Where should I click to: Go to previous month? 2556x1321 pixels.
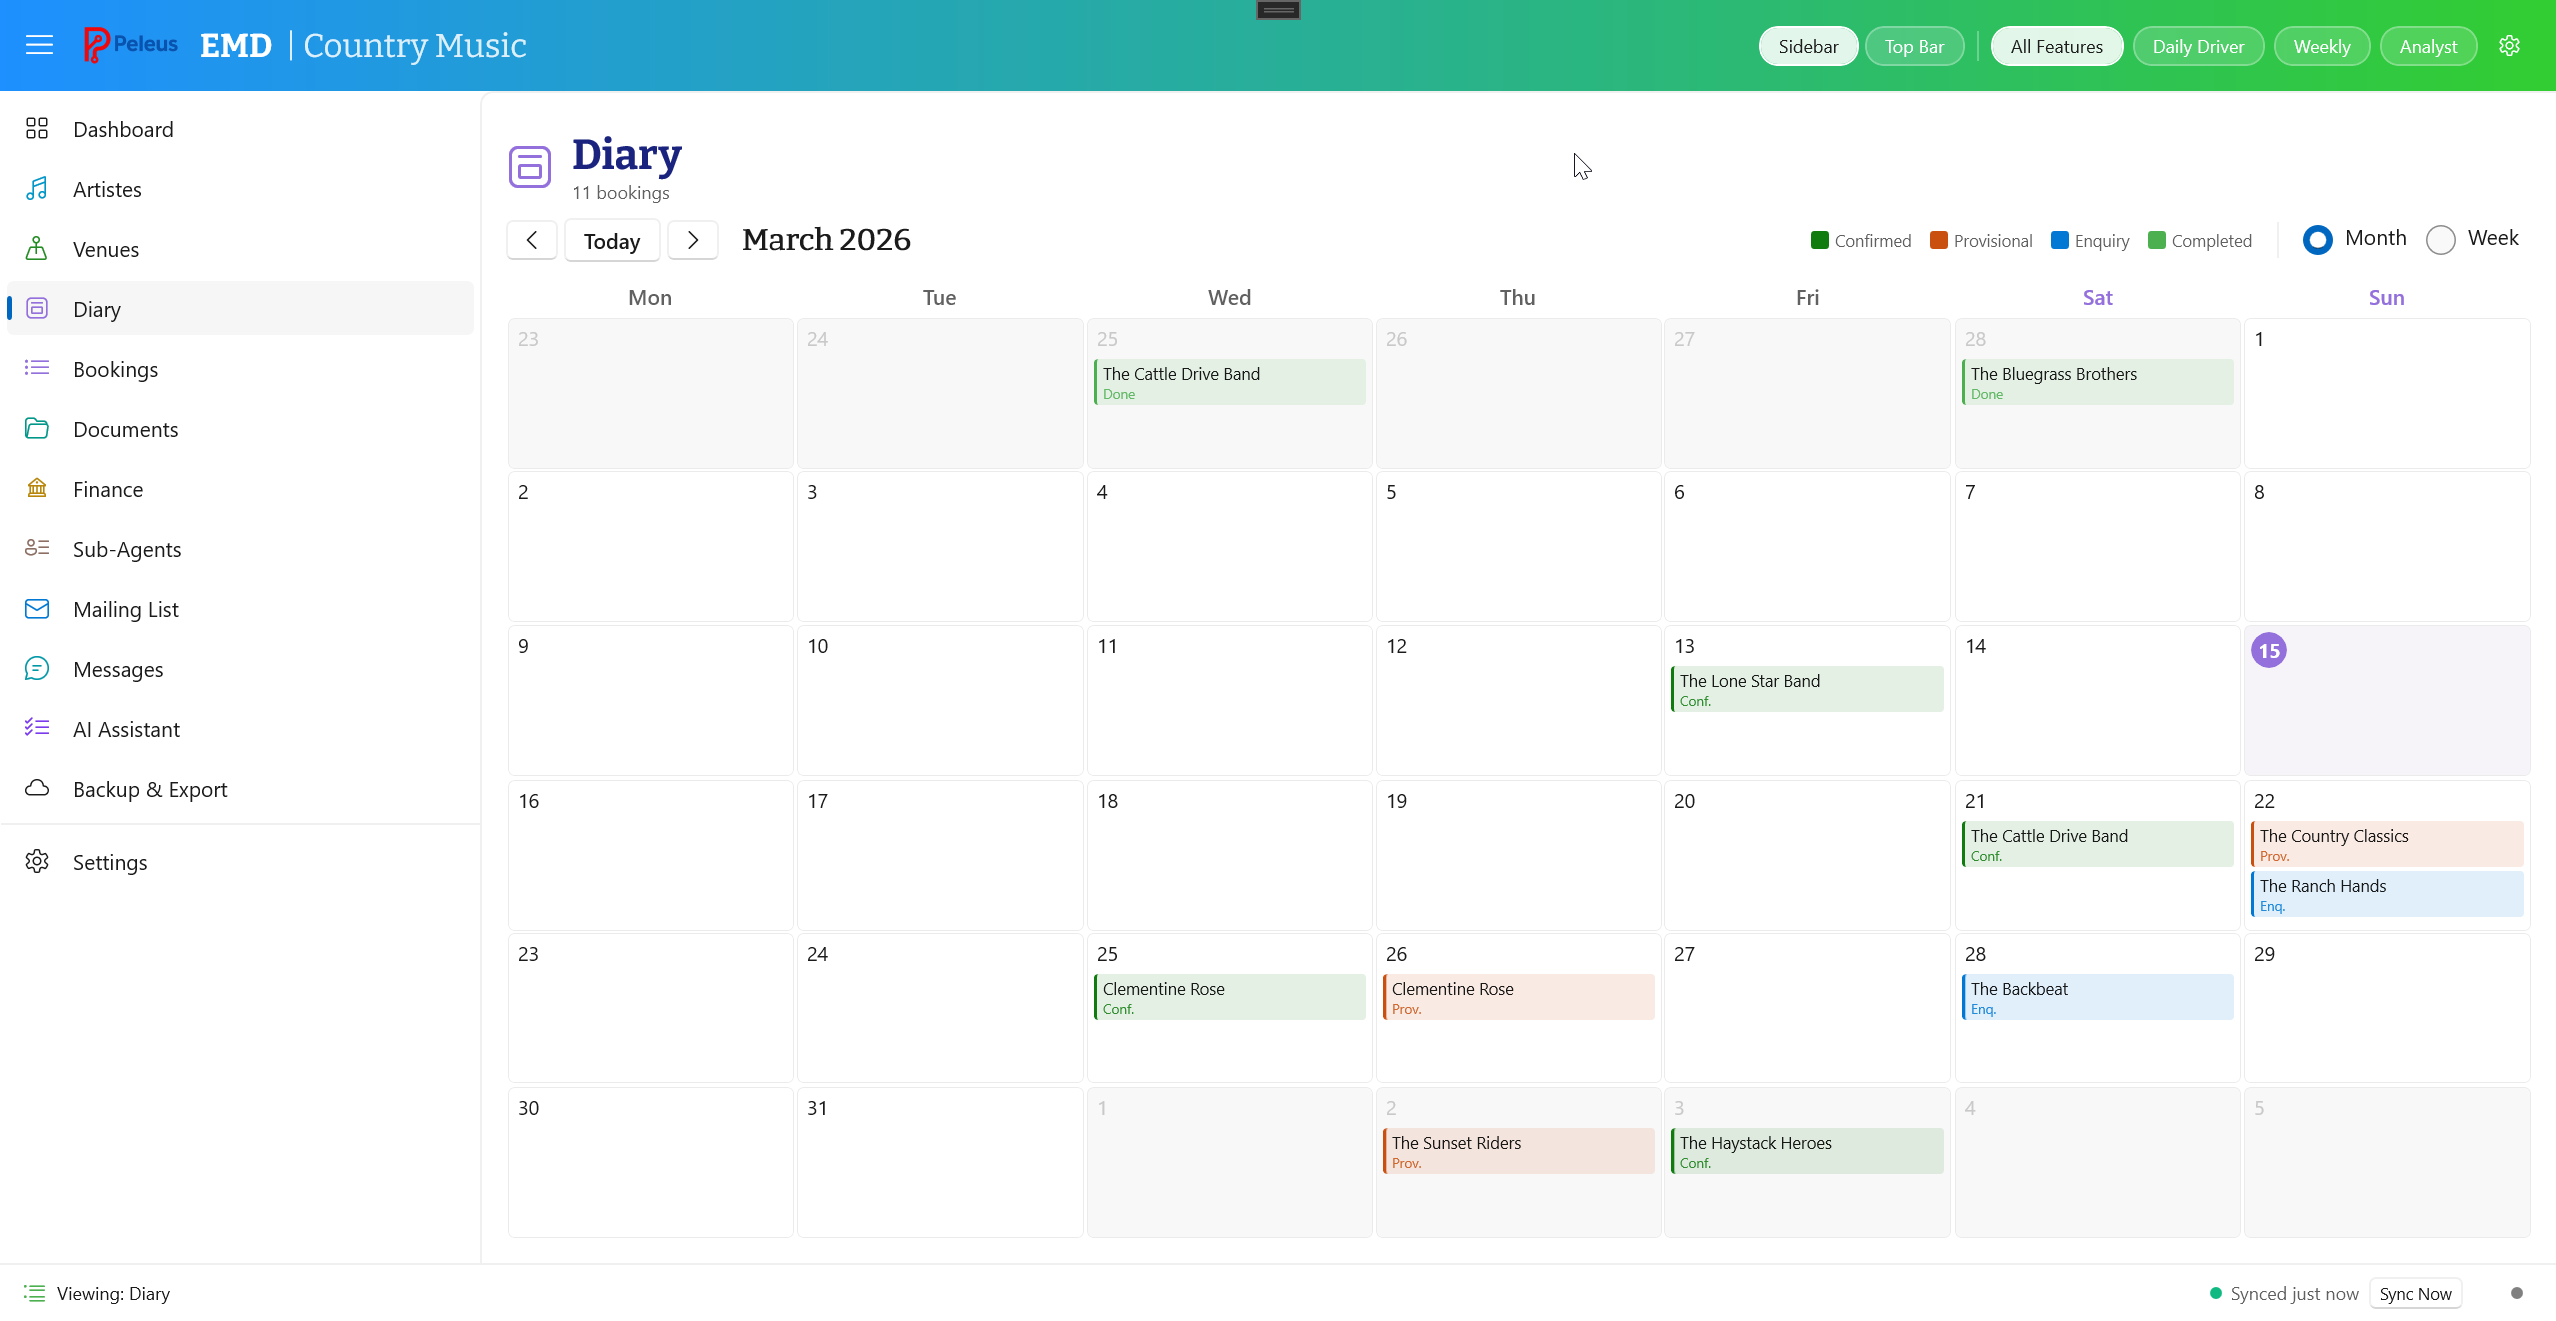pos(531,240)
